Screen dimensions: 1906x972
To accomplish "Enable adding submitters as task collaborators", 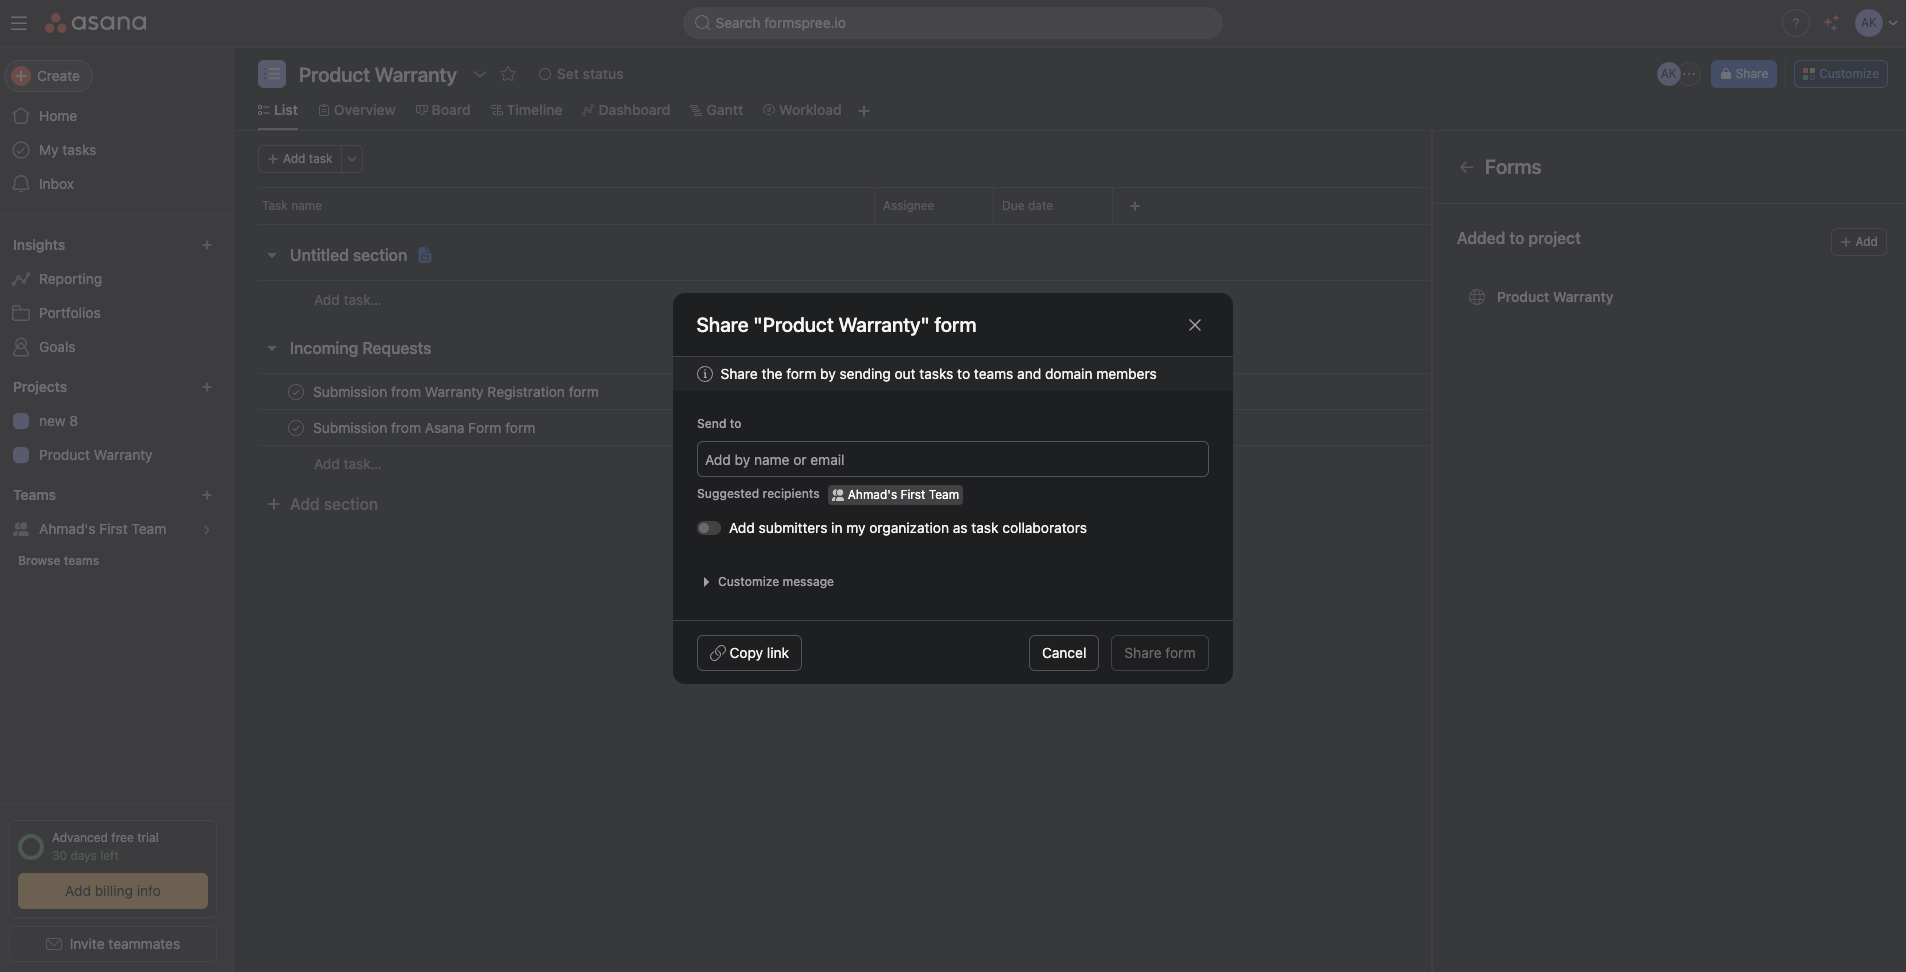I will click(x=708, y=528).
